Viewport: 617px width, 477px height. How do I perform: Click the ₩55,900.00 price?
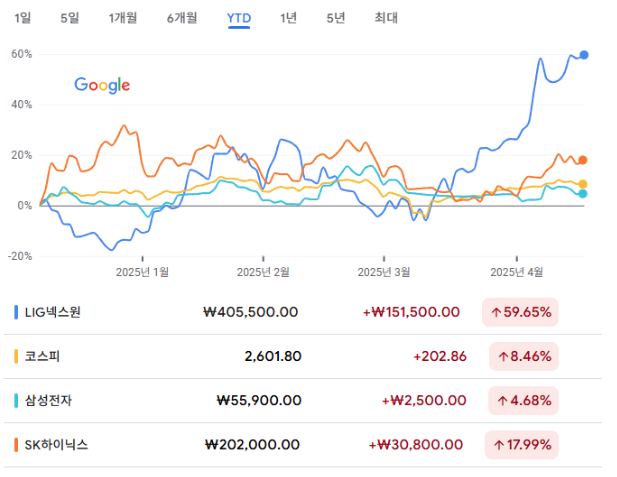pos(259,401)
